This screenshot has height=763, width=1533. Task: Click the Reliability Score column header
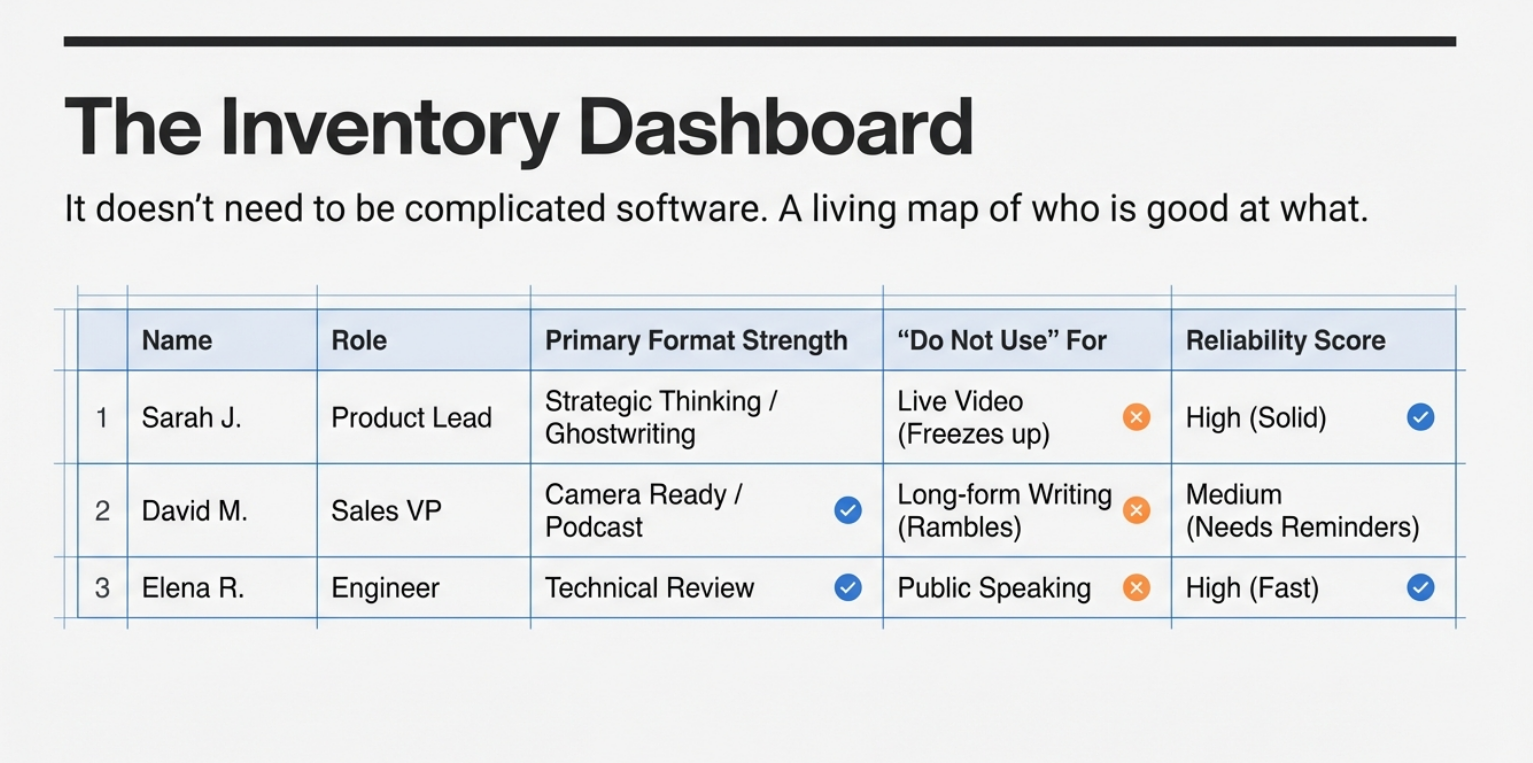pos(1285,341)
